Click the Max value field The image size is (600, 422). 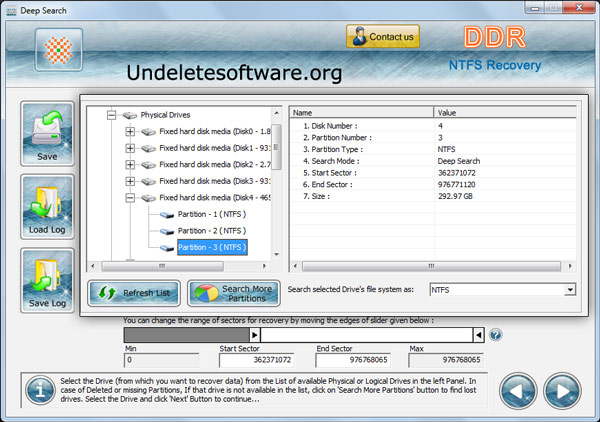coord(446,360)
